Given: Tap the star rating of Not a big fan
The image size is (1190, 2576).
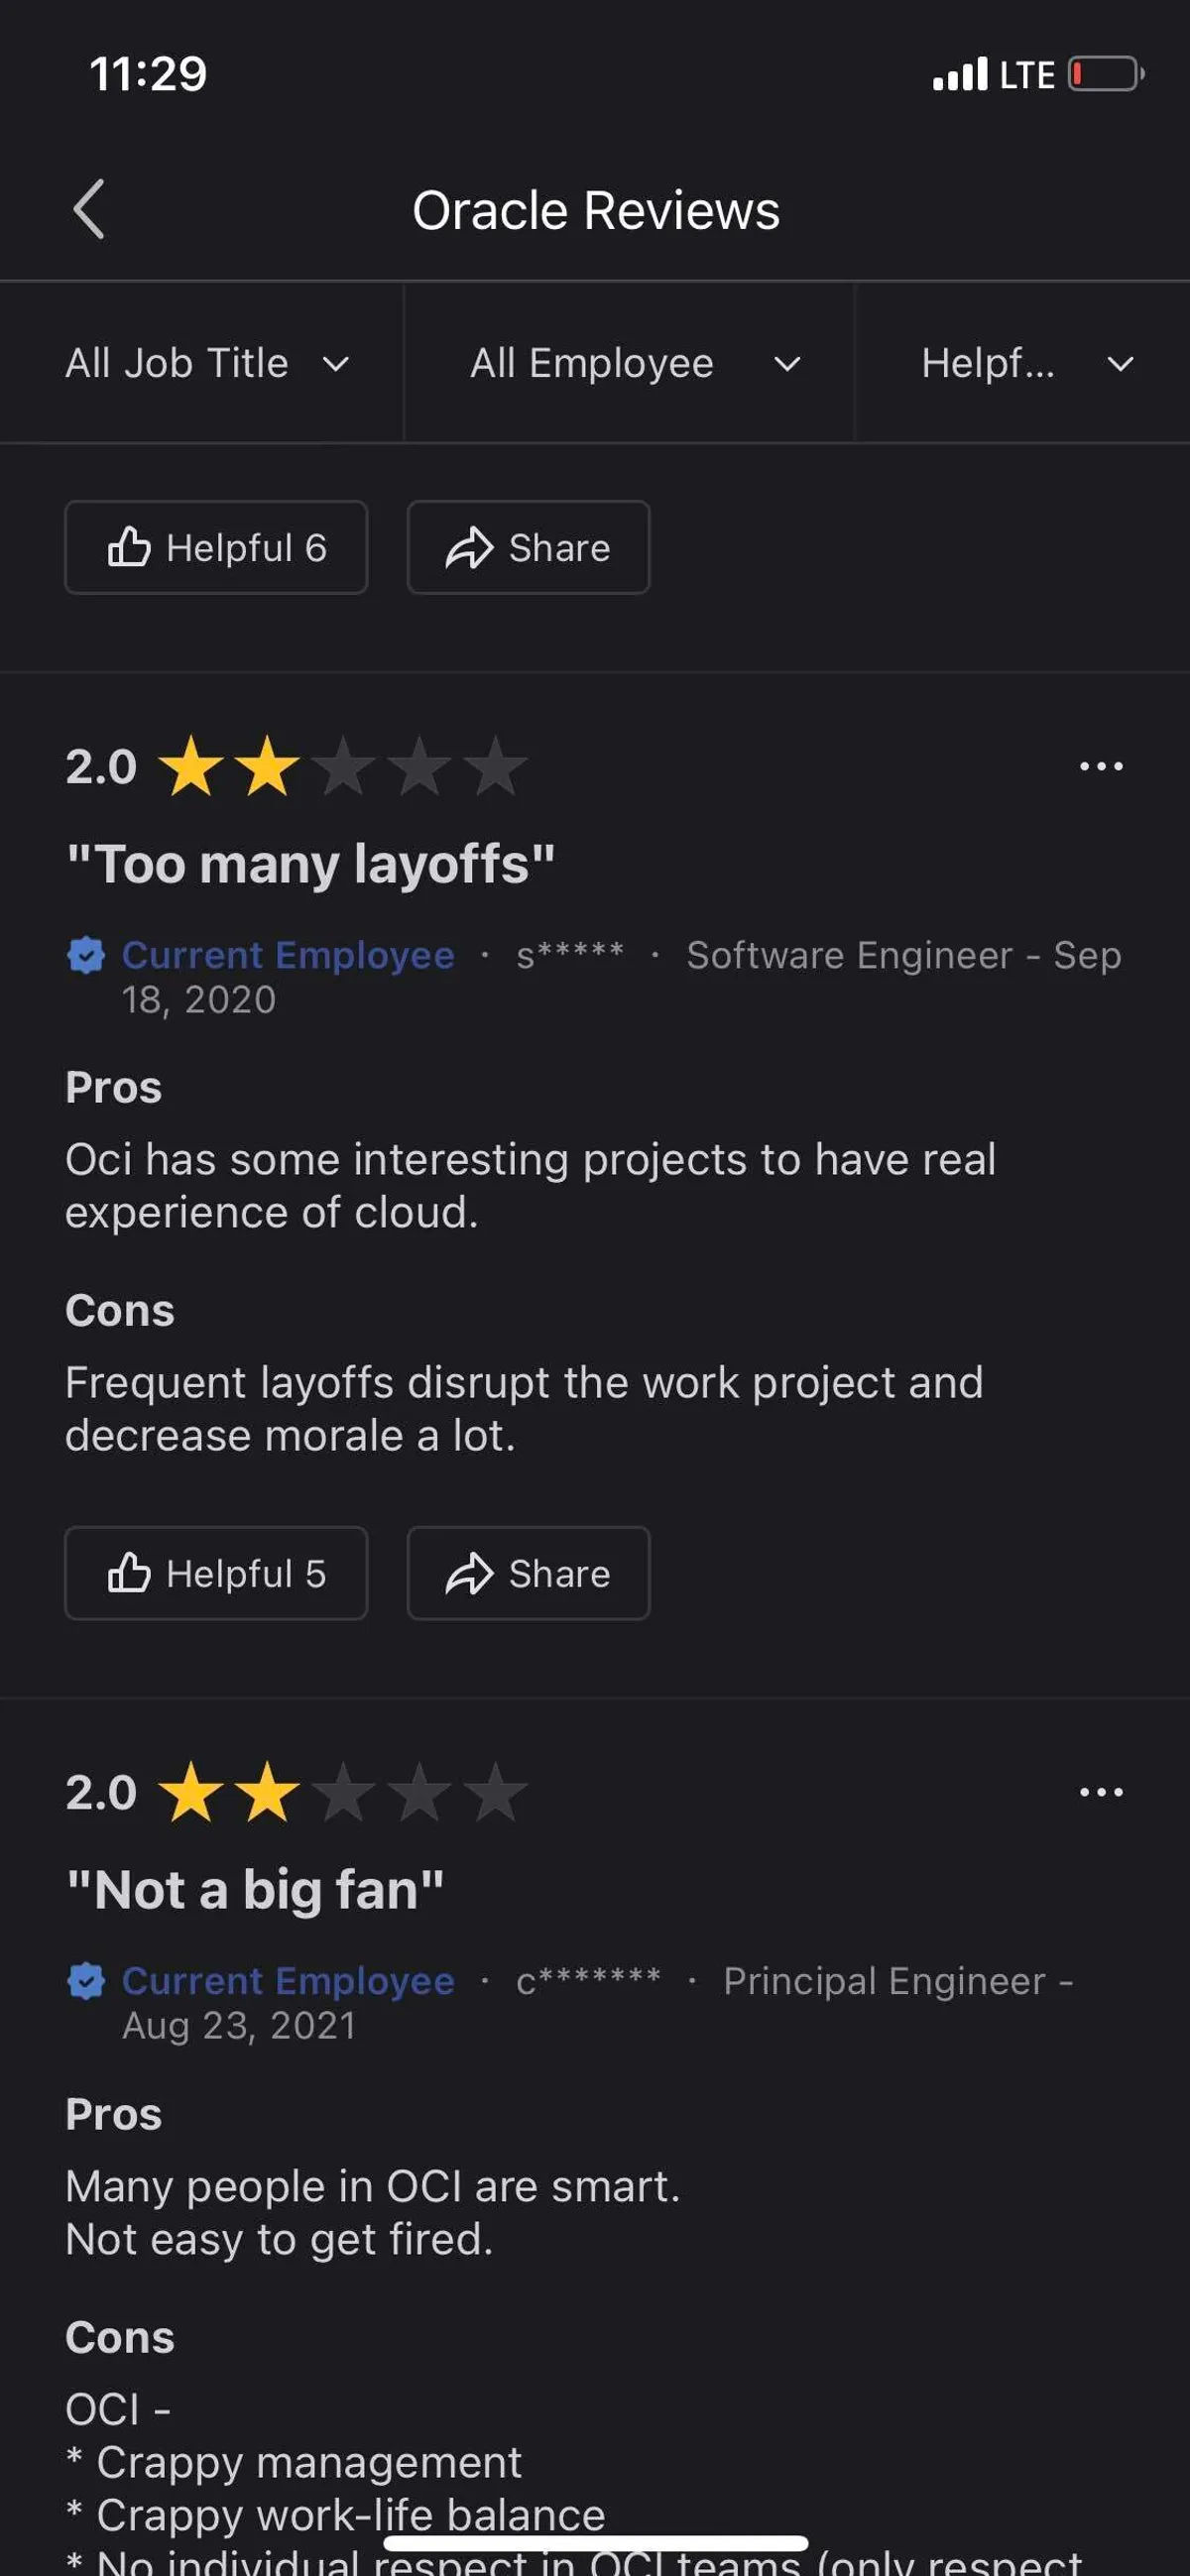Looking at the screenshot, I should (342, 1793).
